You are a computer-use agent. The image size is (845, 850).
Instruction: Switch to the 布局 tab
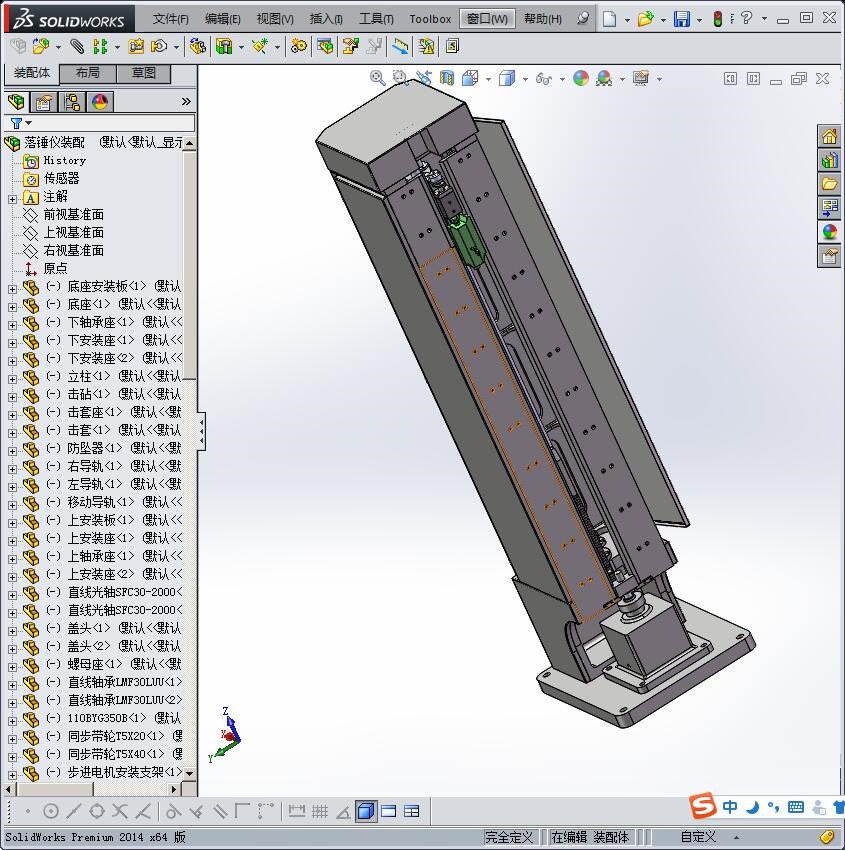[87, 73]
